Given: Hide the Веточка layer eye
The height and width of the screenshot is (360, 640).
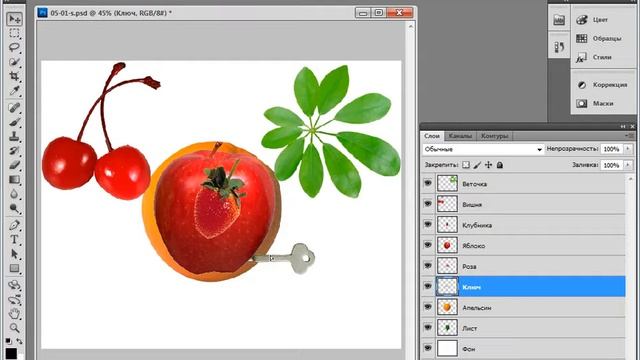Looking at the screenshot, I should click(428, 183).
